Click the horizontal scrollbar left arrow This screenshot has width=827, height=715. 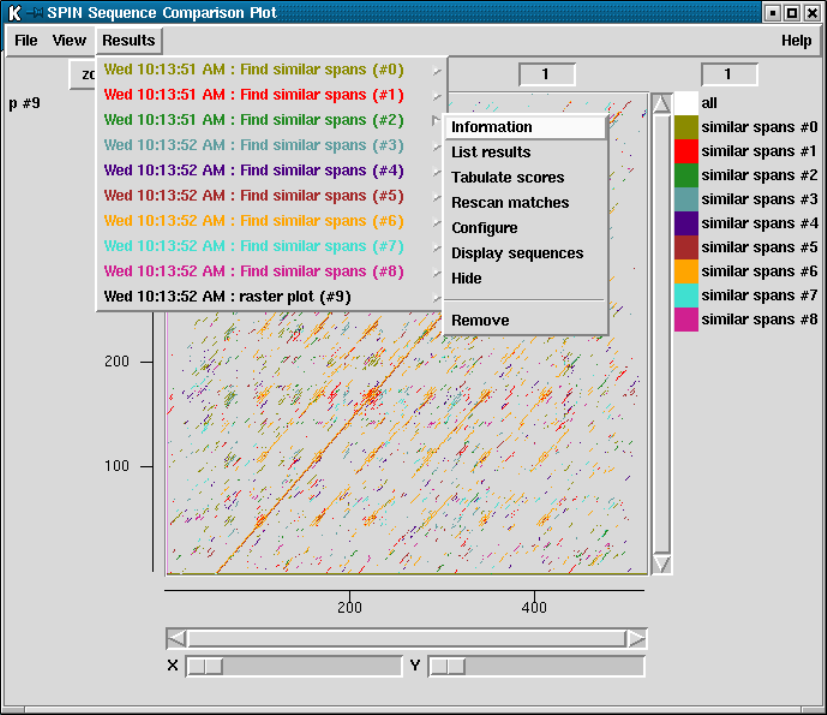click(x=177, y=639)
